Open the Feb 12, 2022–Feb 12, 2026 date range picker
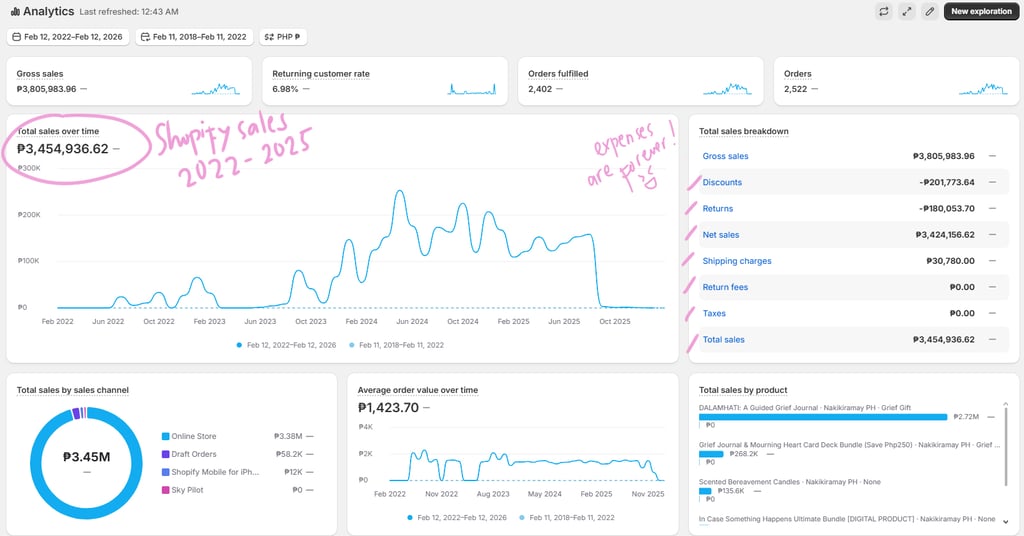 [x=68, y=37]
